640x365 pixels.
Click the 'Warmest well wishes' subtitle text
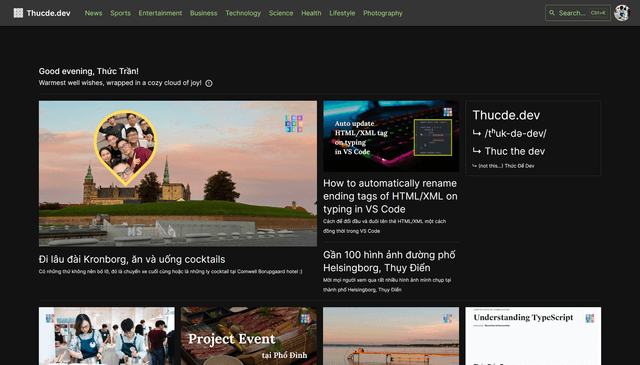(120, 83)
